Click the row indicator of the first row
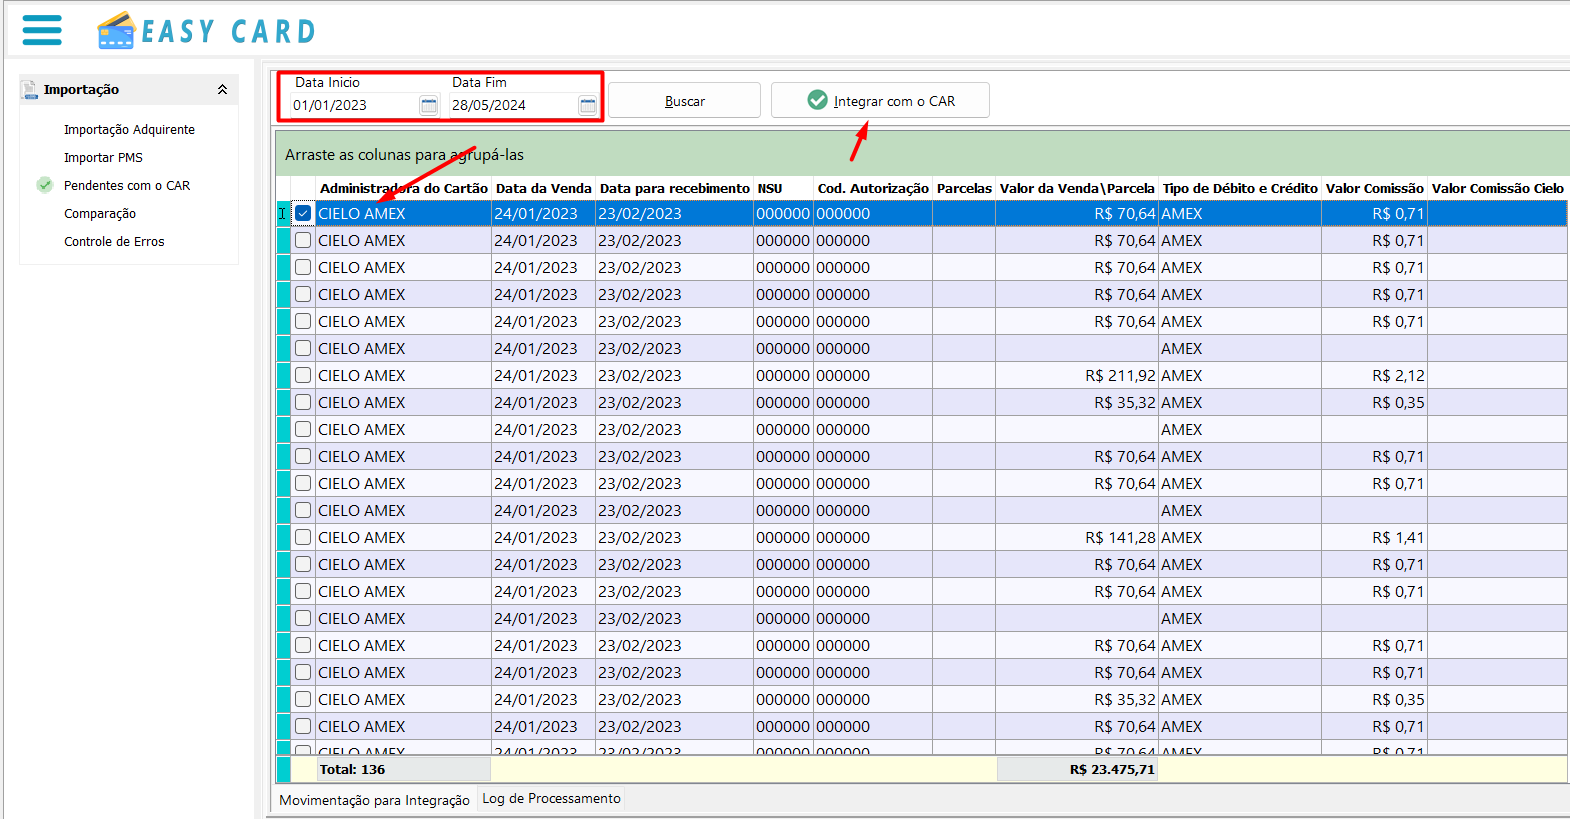This screenshot has width=1570, height=819. (x=283, y=213)
